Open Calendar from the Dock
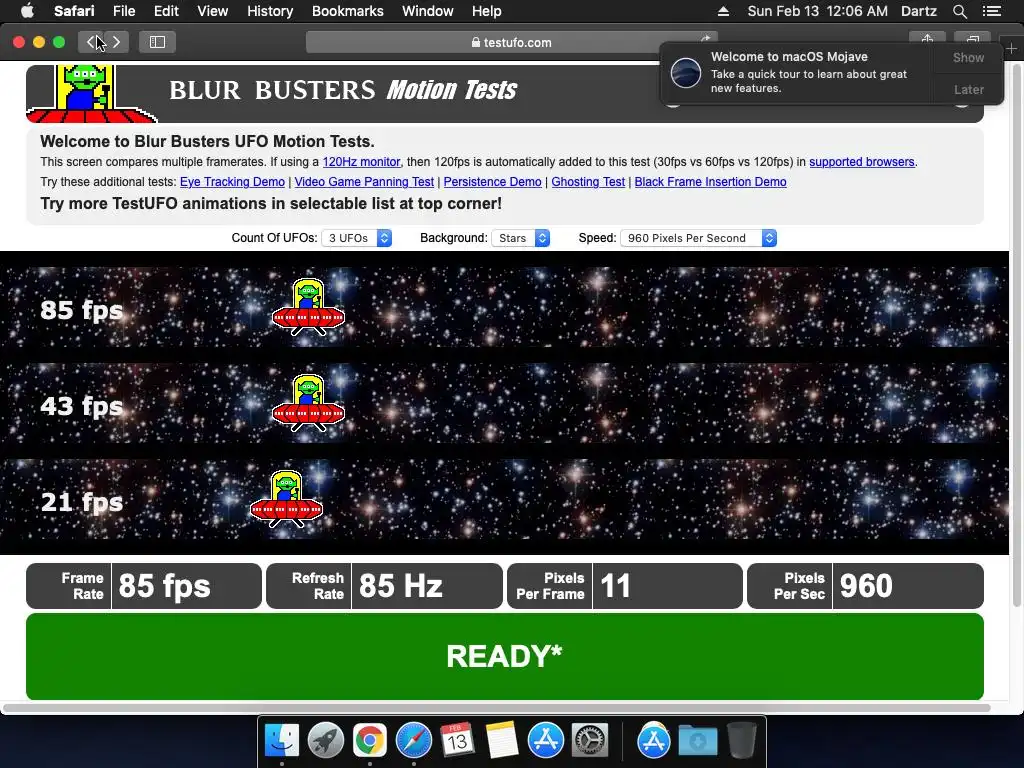Viewport: 1024px width, 768px height. [x=457, y=741]
